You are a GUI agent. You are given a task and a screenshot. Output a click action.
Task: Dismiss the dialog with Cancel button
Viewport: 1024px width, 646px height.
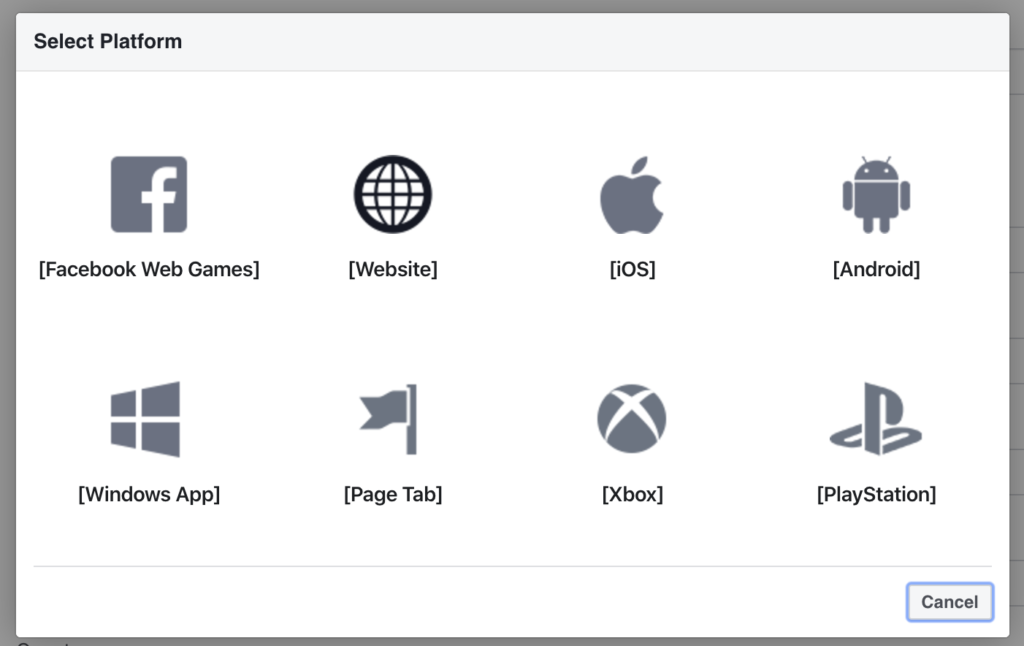[950, 602]
